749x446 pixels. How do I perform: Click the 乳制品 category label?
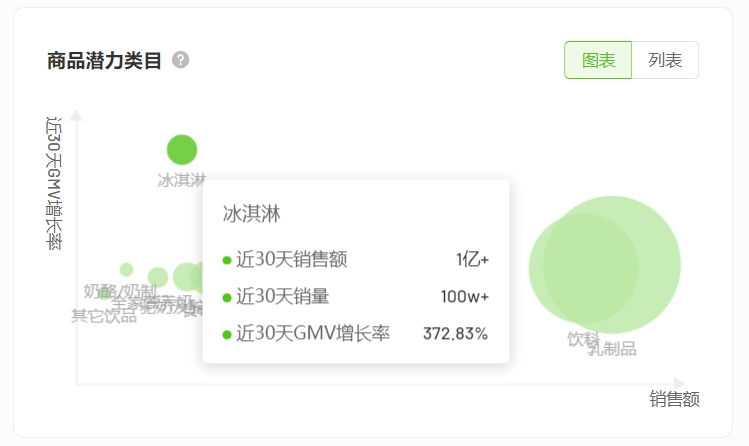(612, 349)
